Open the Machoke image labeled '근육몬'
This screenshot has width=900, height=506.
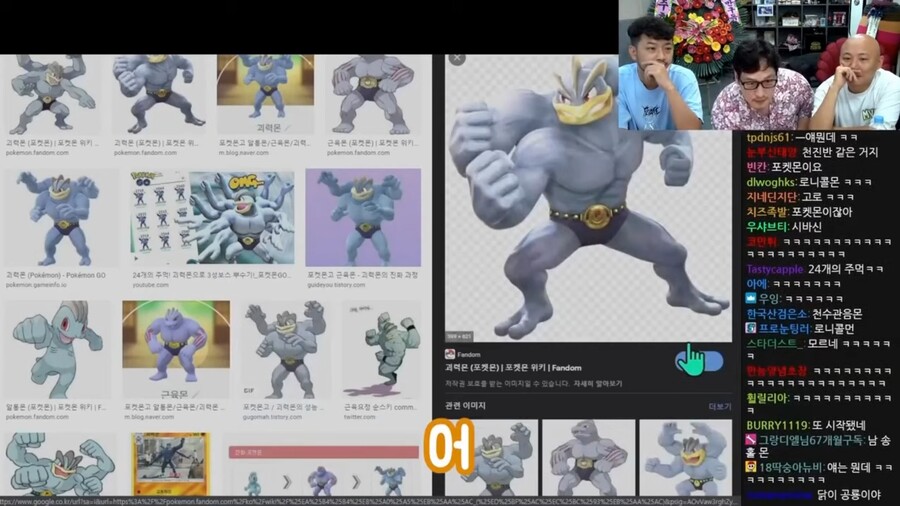pos(176,349)
